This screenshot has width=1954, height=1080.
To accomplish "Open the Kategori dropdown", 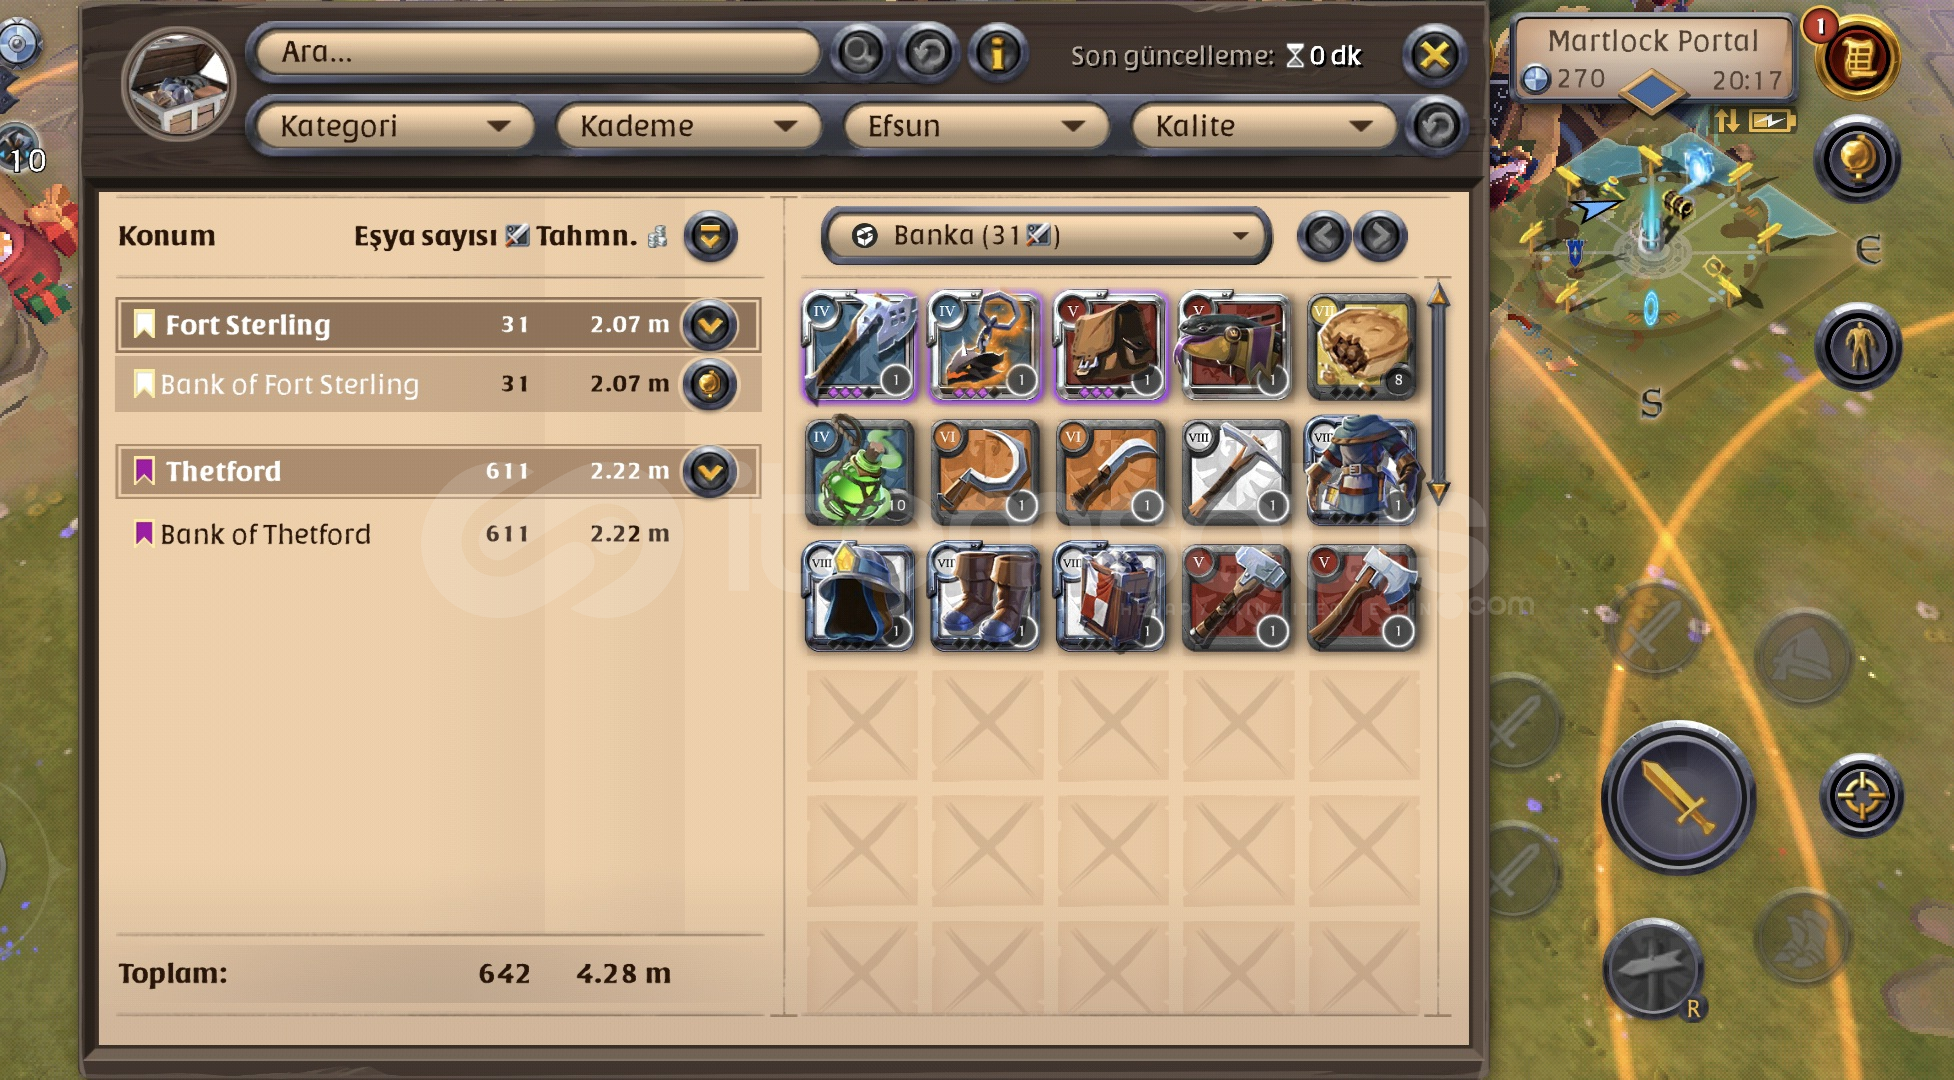I will click(393, 126).
